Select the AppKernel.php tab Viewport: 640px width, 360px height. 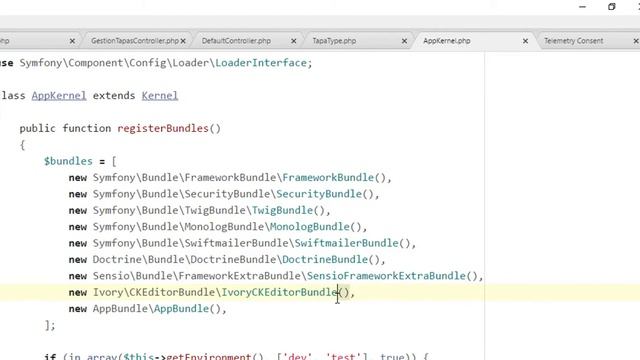pyautogui.click(x=447, y=41)
